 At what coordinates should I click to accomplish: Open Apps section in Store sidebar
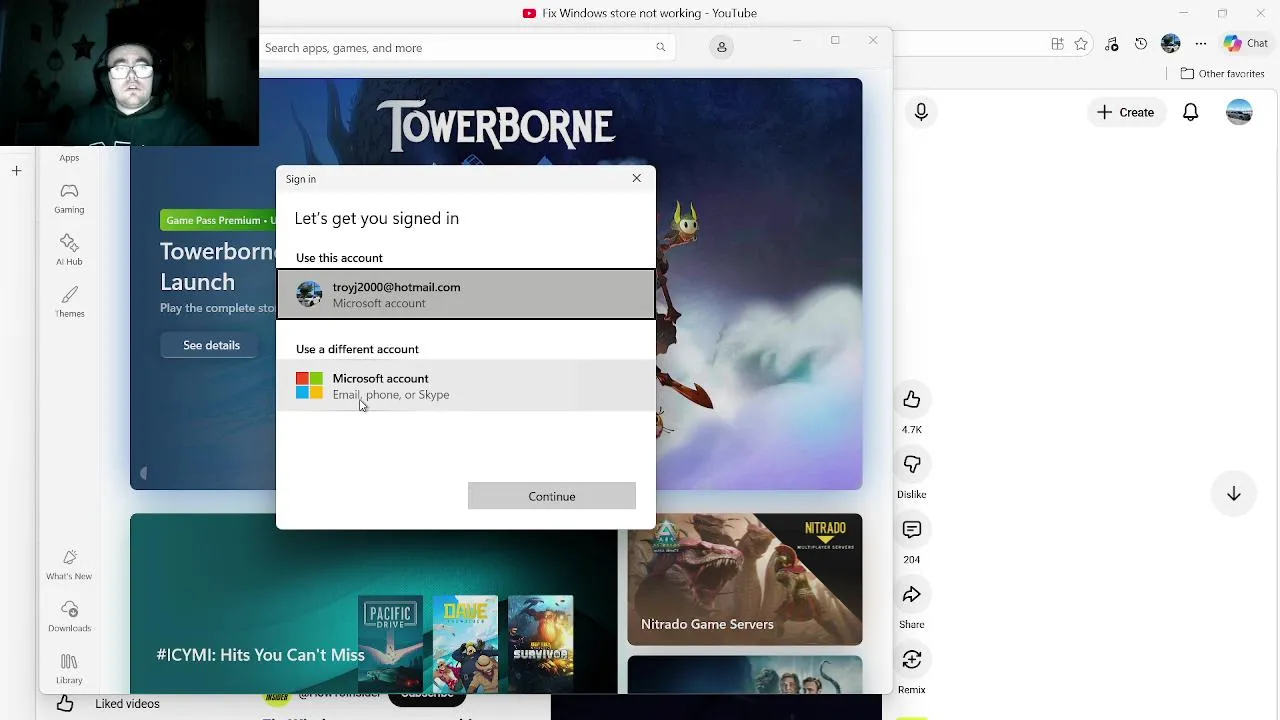tap(69, 157)
